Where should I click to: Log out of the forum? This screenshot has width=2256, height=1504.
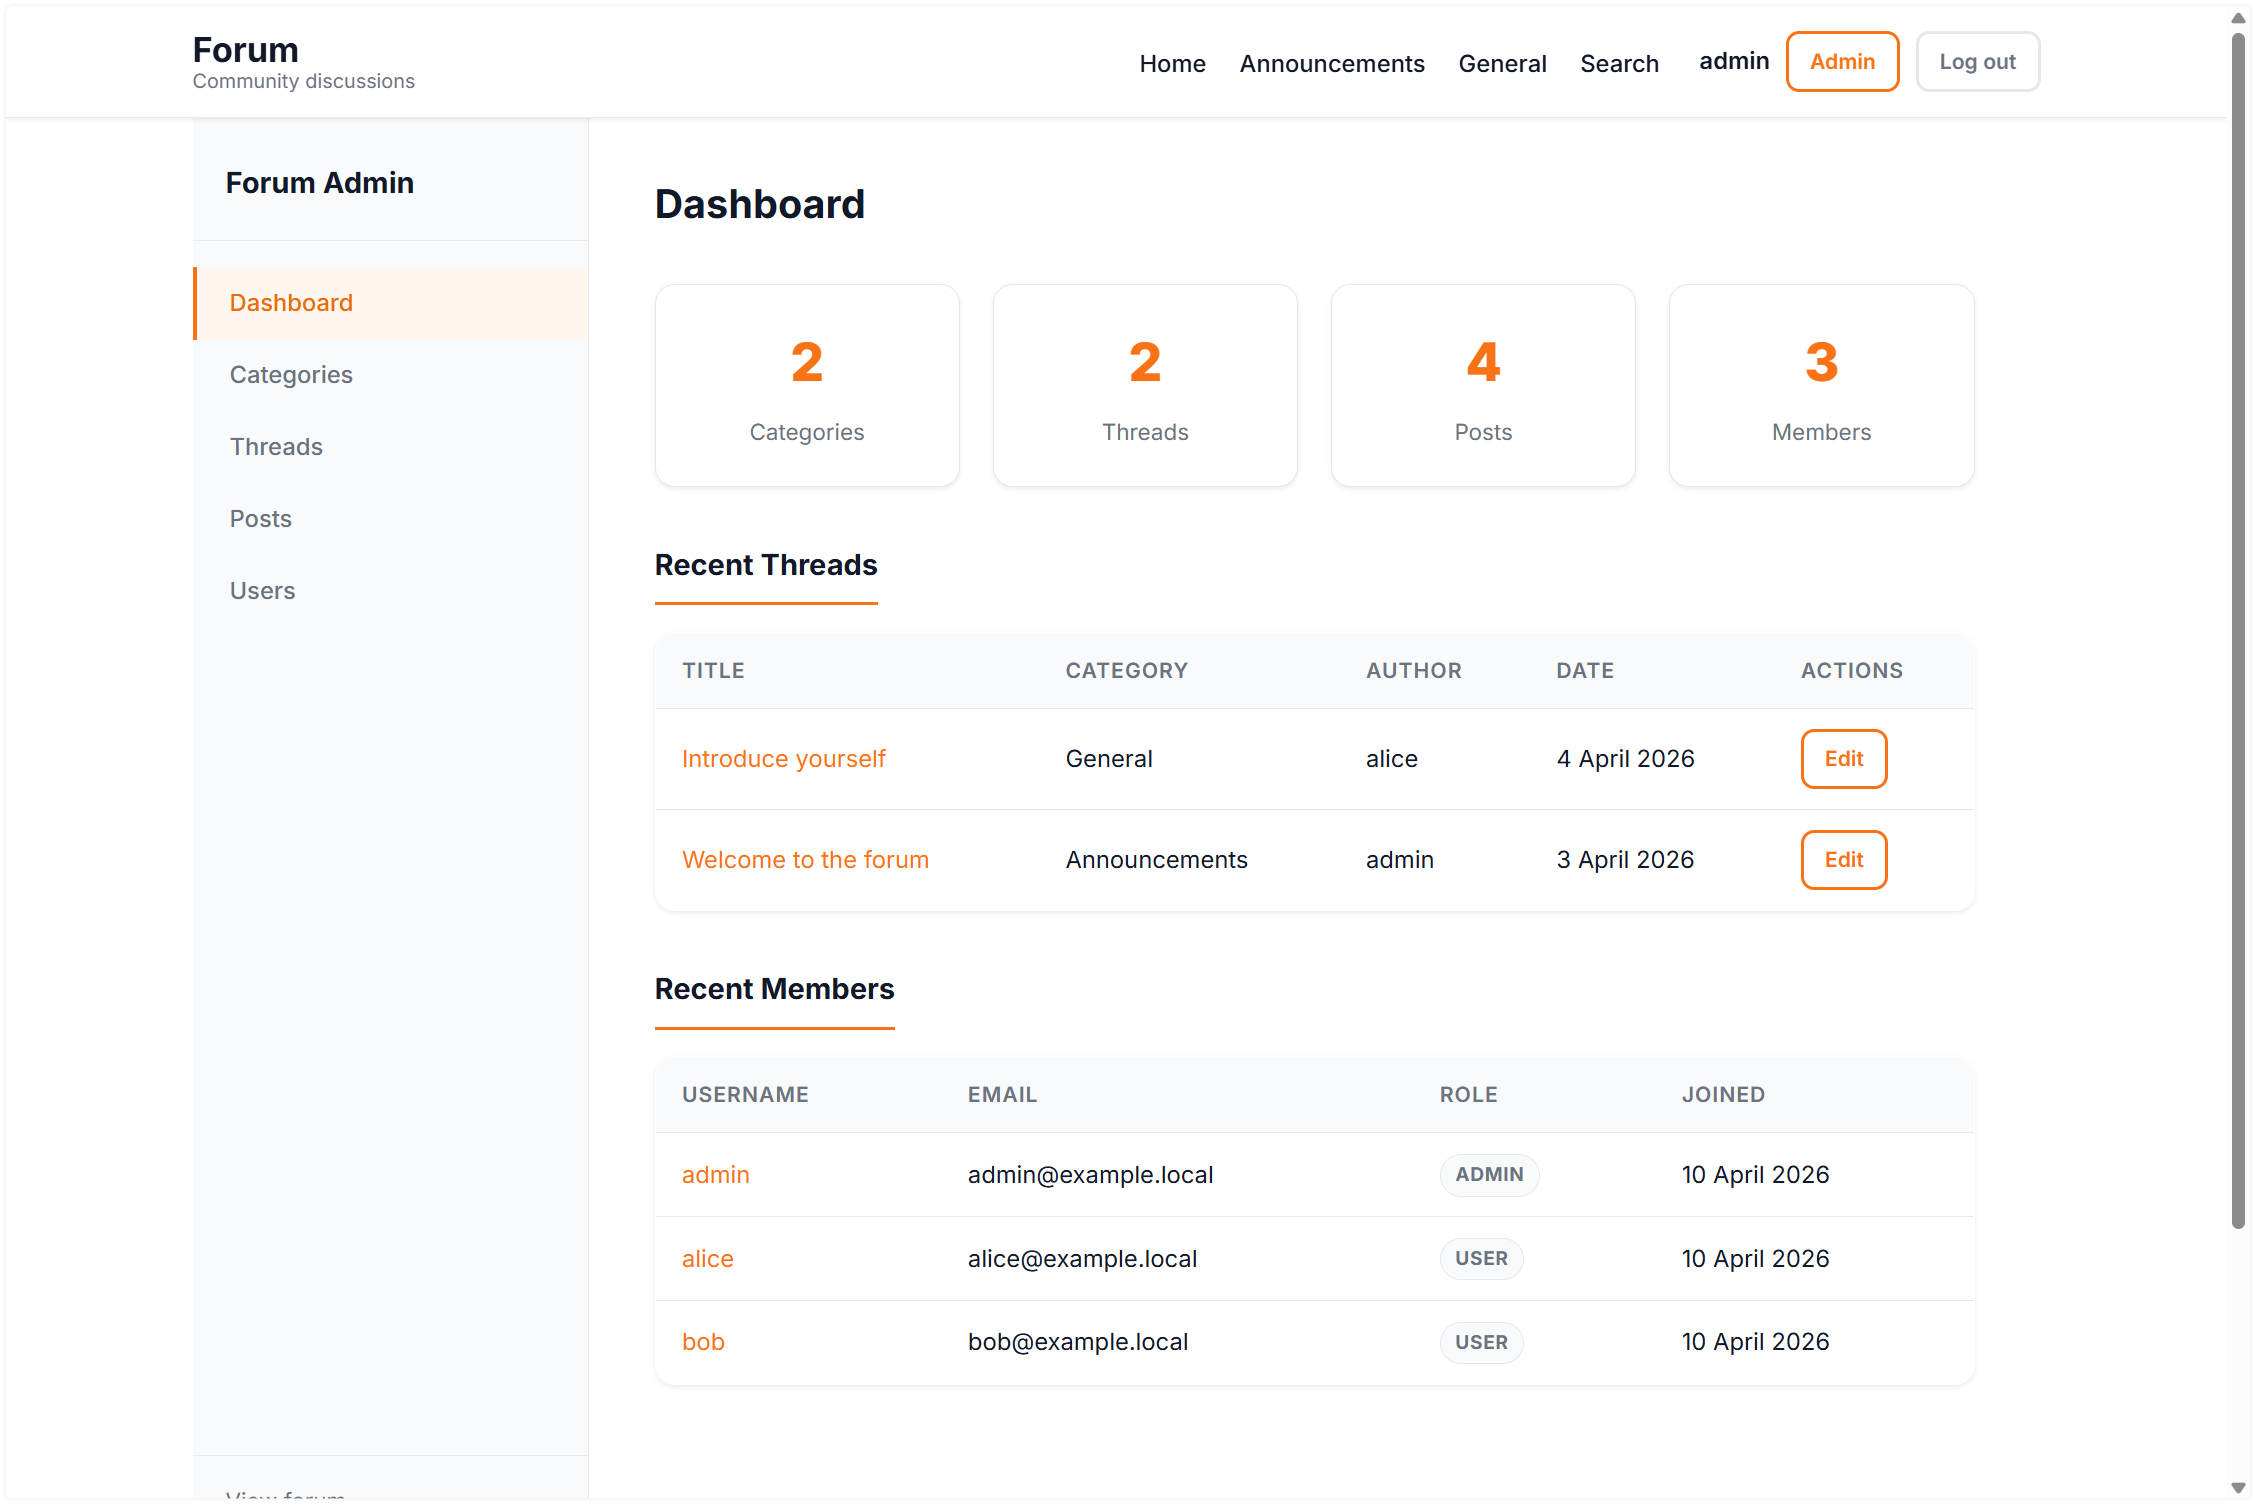pyautogui.click(x=1977, y=61)
